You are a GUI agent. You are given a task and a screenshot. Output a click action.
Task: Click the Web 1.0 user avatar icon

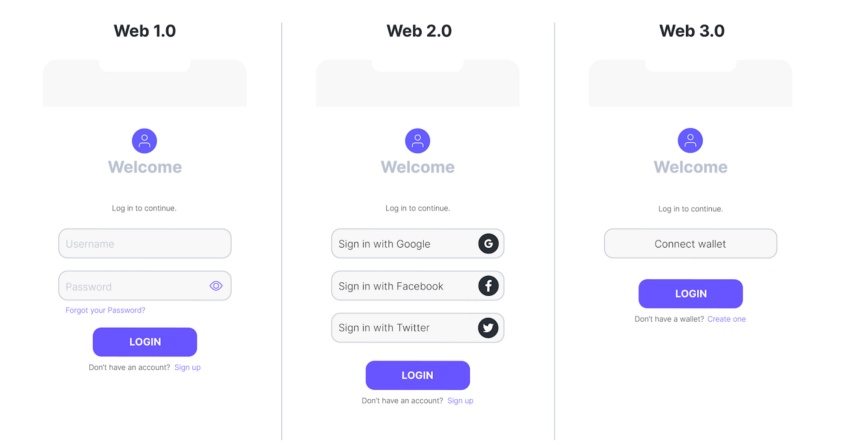pyautogui.click(x=144, y=141)
